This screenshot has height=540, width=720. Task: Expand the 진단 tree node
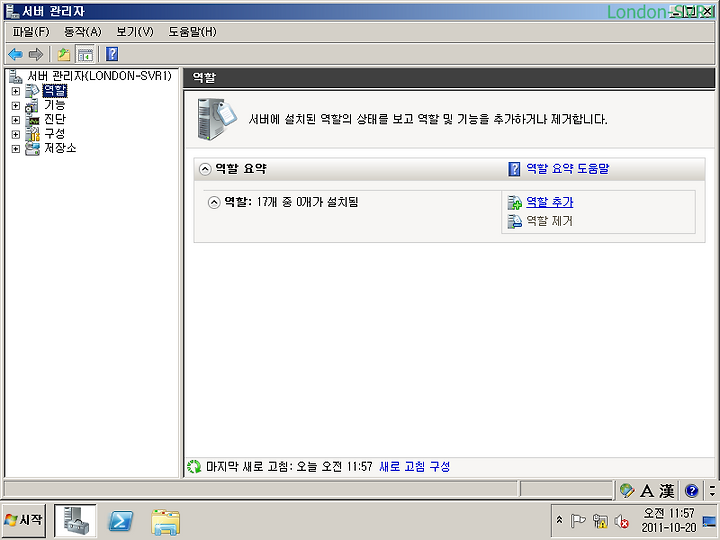pyautogui.click(x=16, y=120)
